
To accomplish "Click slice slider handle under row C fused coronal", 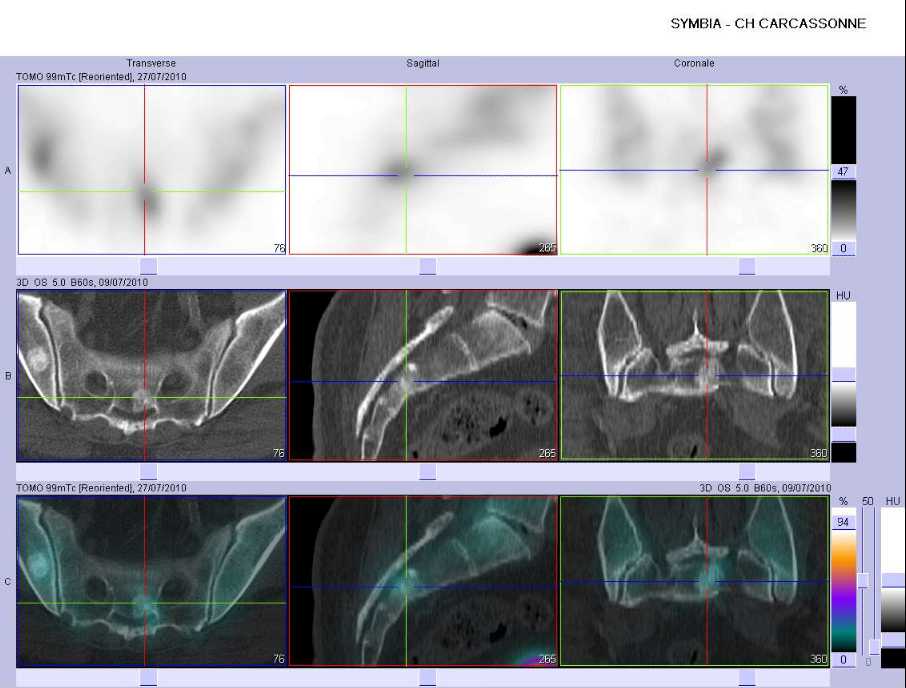I will [747, 678].
